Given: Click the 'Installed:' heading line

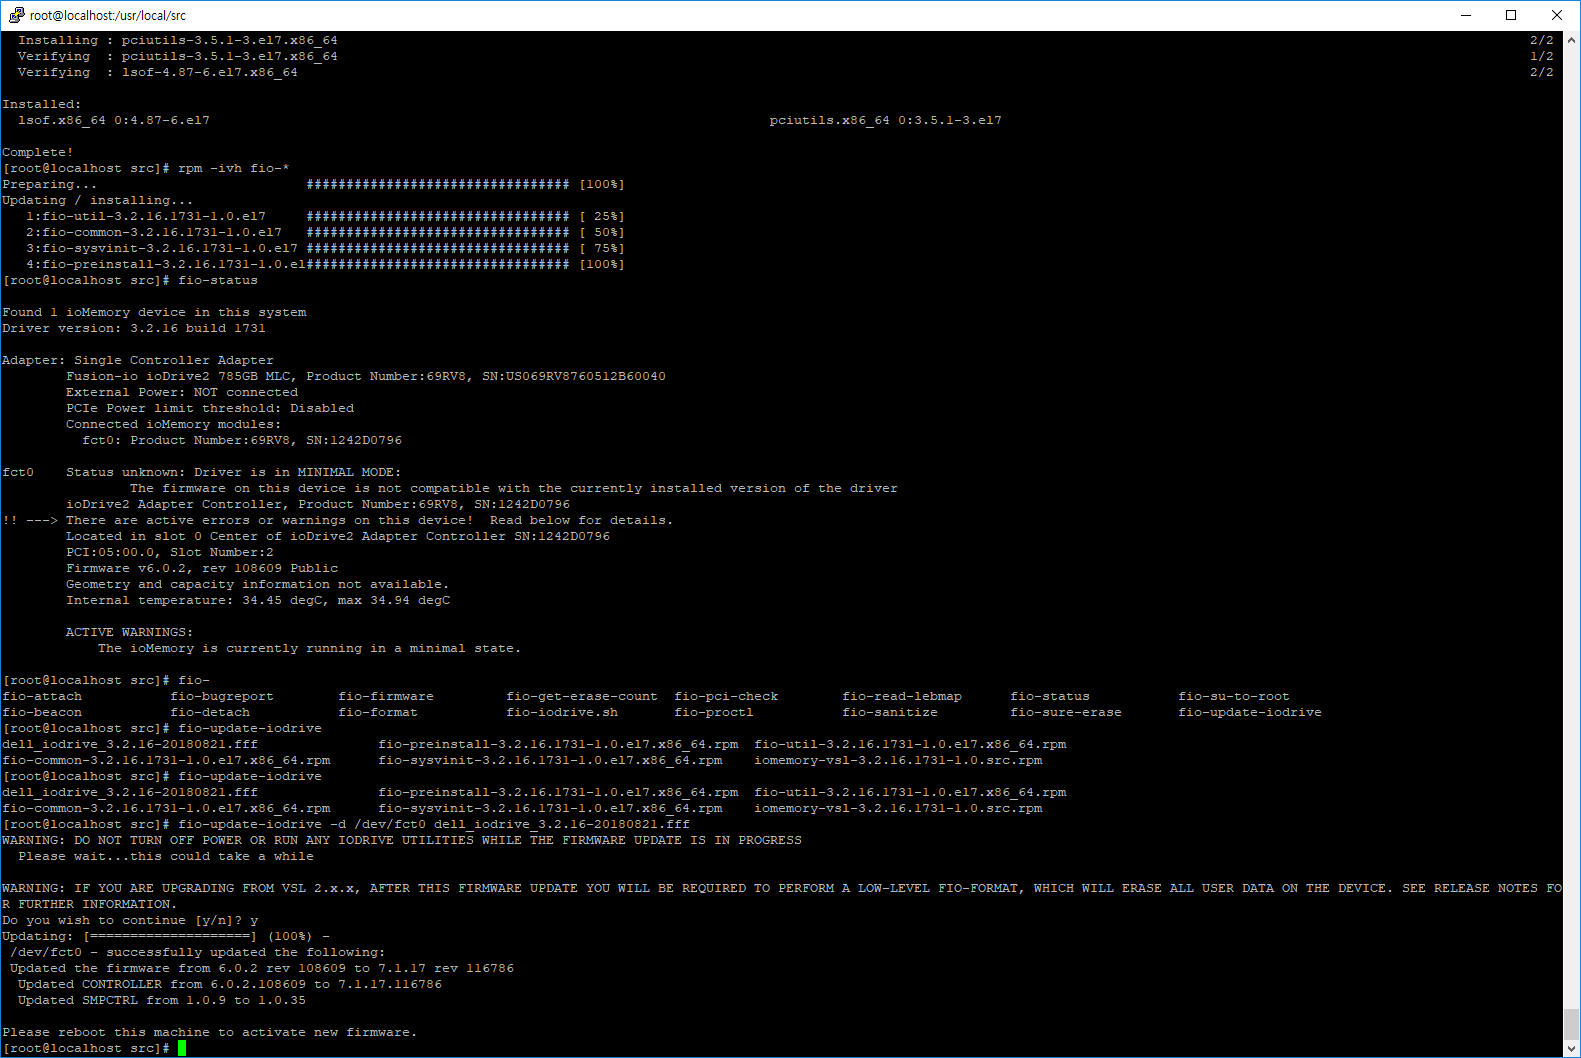Looking at the screenshot, I should pos(42,104).
